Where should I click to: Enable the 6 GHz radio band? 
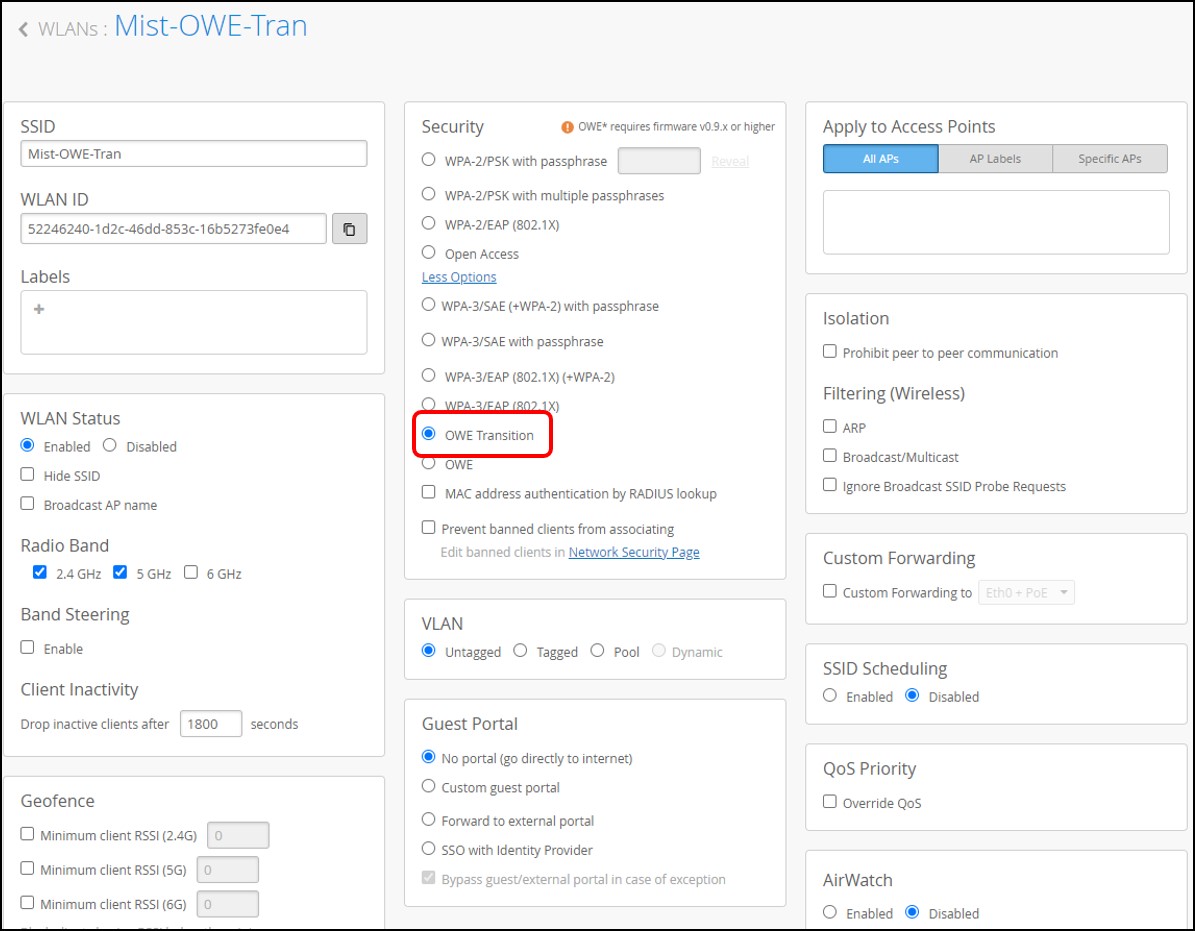(191, 572)
